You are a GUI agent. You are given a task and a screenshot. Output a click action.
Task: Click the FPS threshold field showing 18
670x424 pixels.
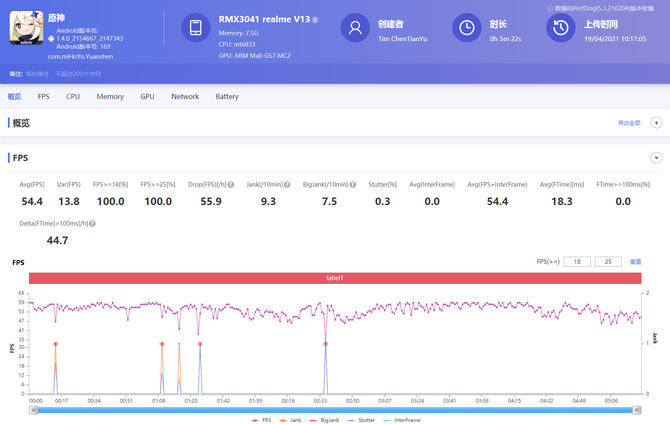coord(577,262)
